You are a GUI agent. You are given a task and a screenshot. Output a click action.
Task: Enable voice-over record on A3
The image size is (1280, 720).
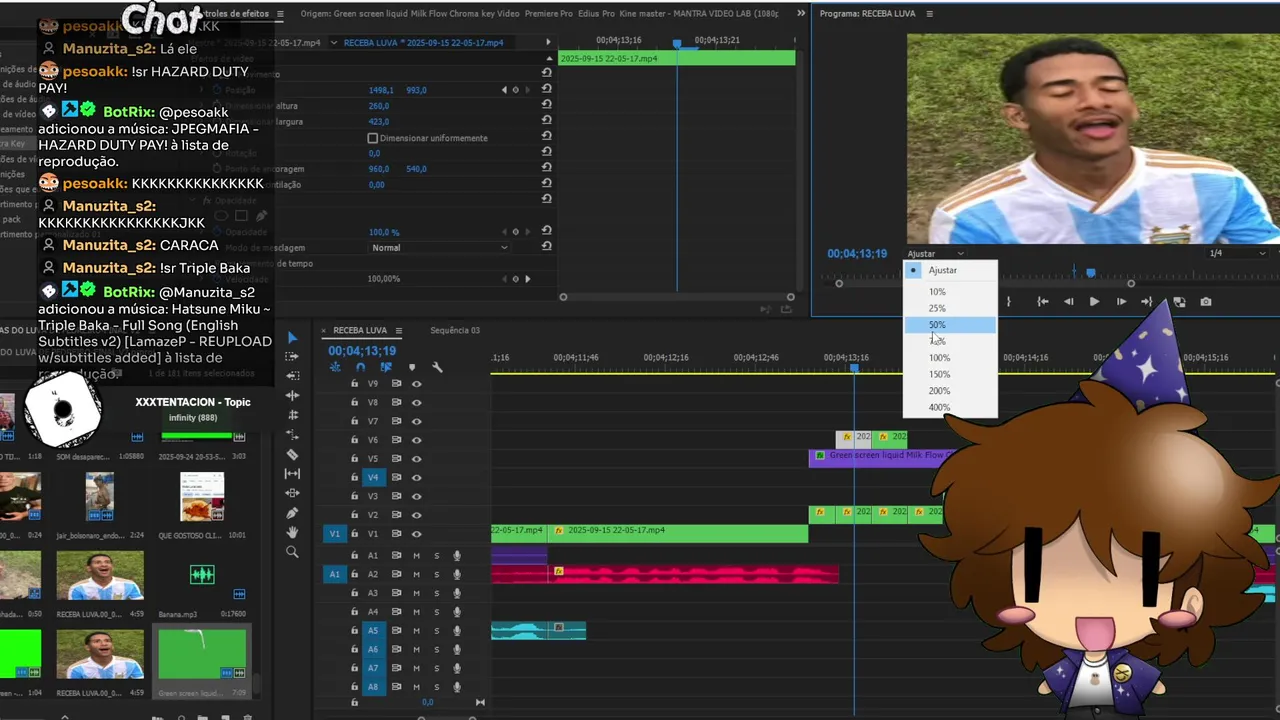coord(457,593)
